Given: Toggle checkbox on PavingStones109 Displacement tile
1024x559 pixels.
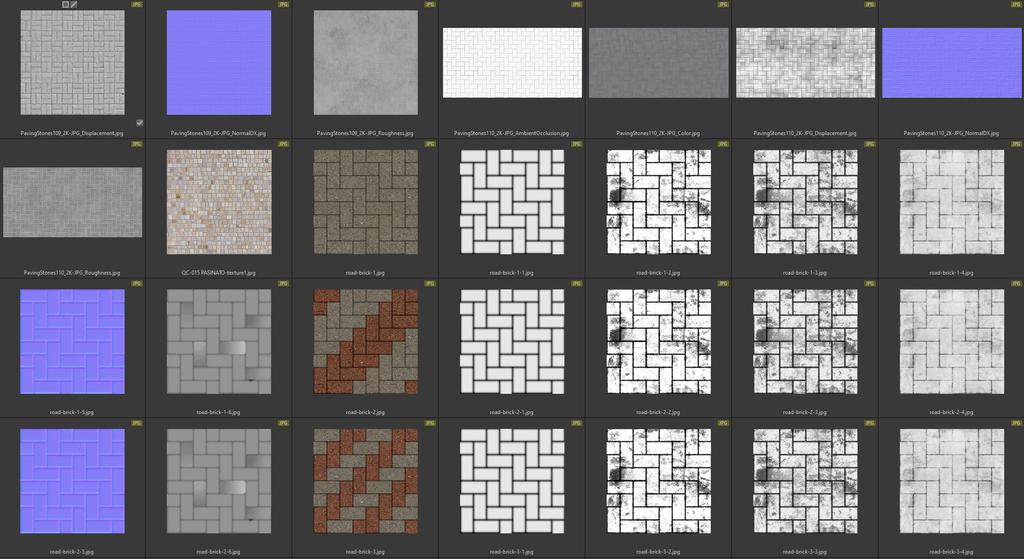Looking at the screenshot, I should (139, 123).
